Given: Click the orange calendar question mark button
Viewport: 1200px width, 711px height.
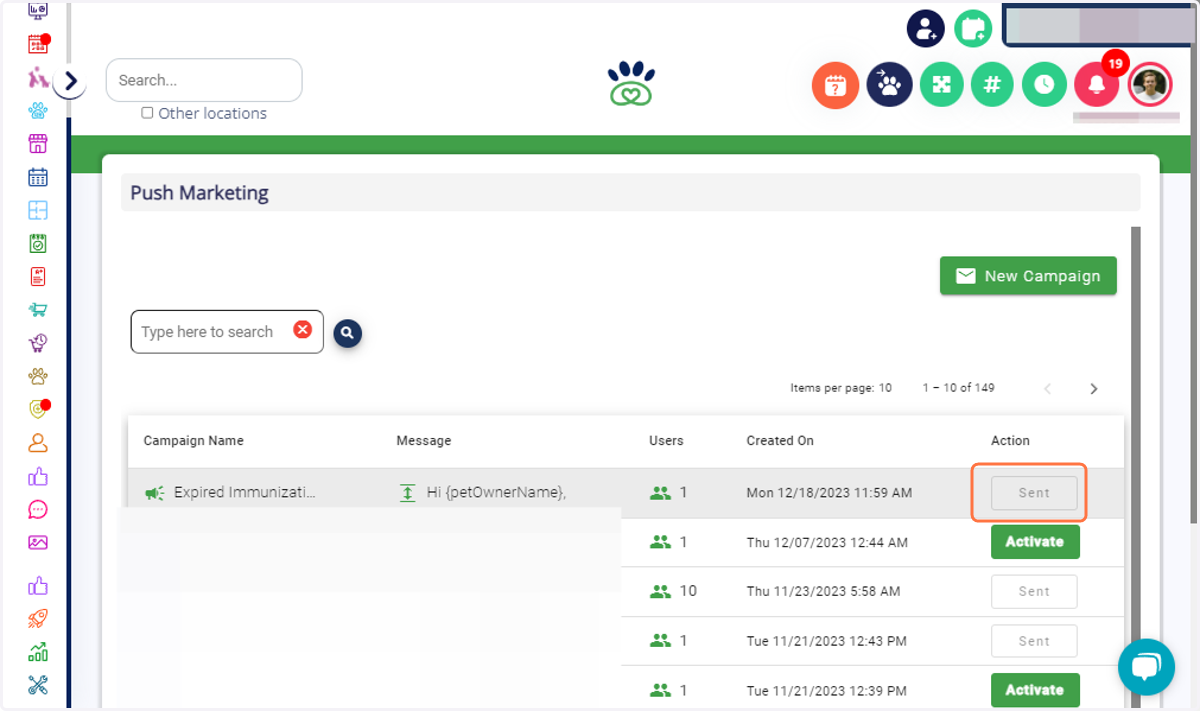Looking at the screenshot, I should coord(836,85).
